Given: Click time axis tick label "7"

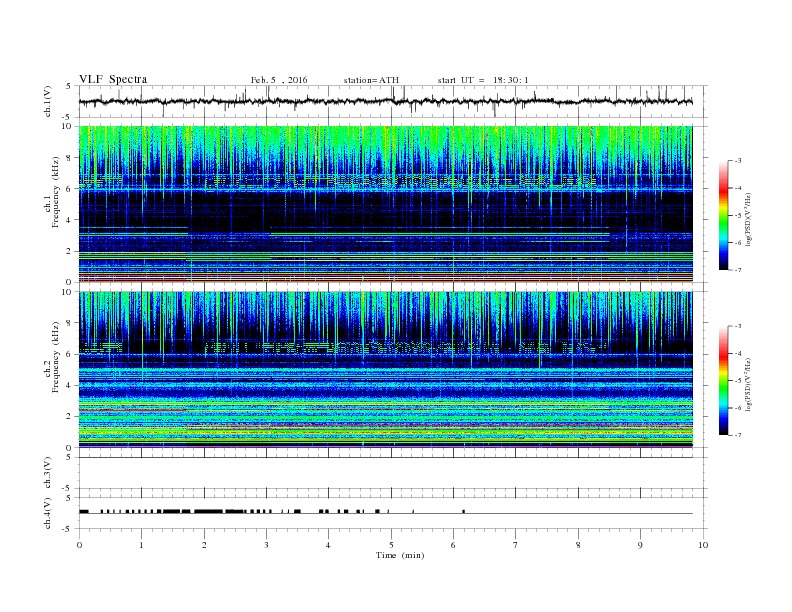Looking at the screenshot, I should click(x=516, y=545).
